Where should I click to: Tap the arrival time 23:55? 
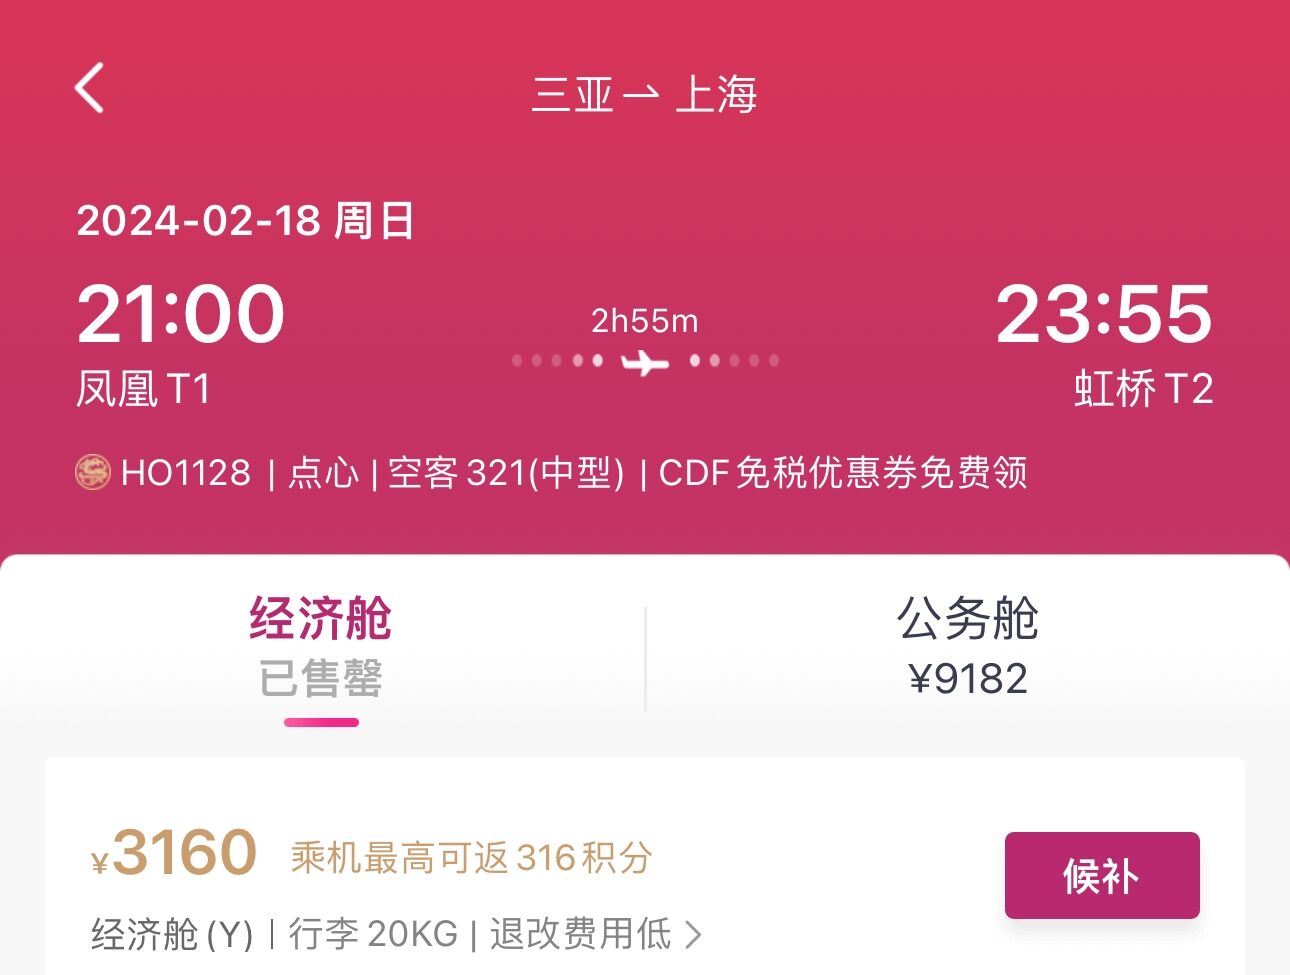click(x=1104, y=313)
